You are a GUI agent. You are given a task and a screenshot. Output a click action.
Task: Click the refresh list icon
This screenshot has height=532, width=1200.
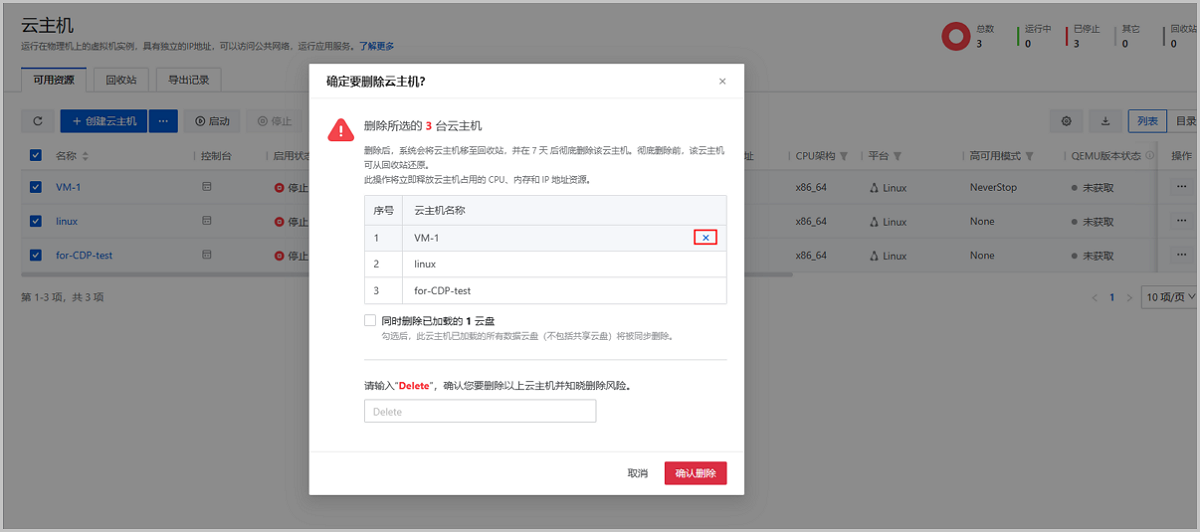[38, 121]
